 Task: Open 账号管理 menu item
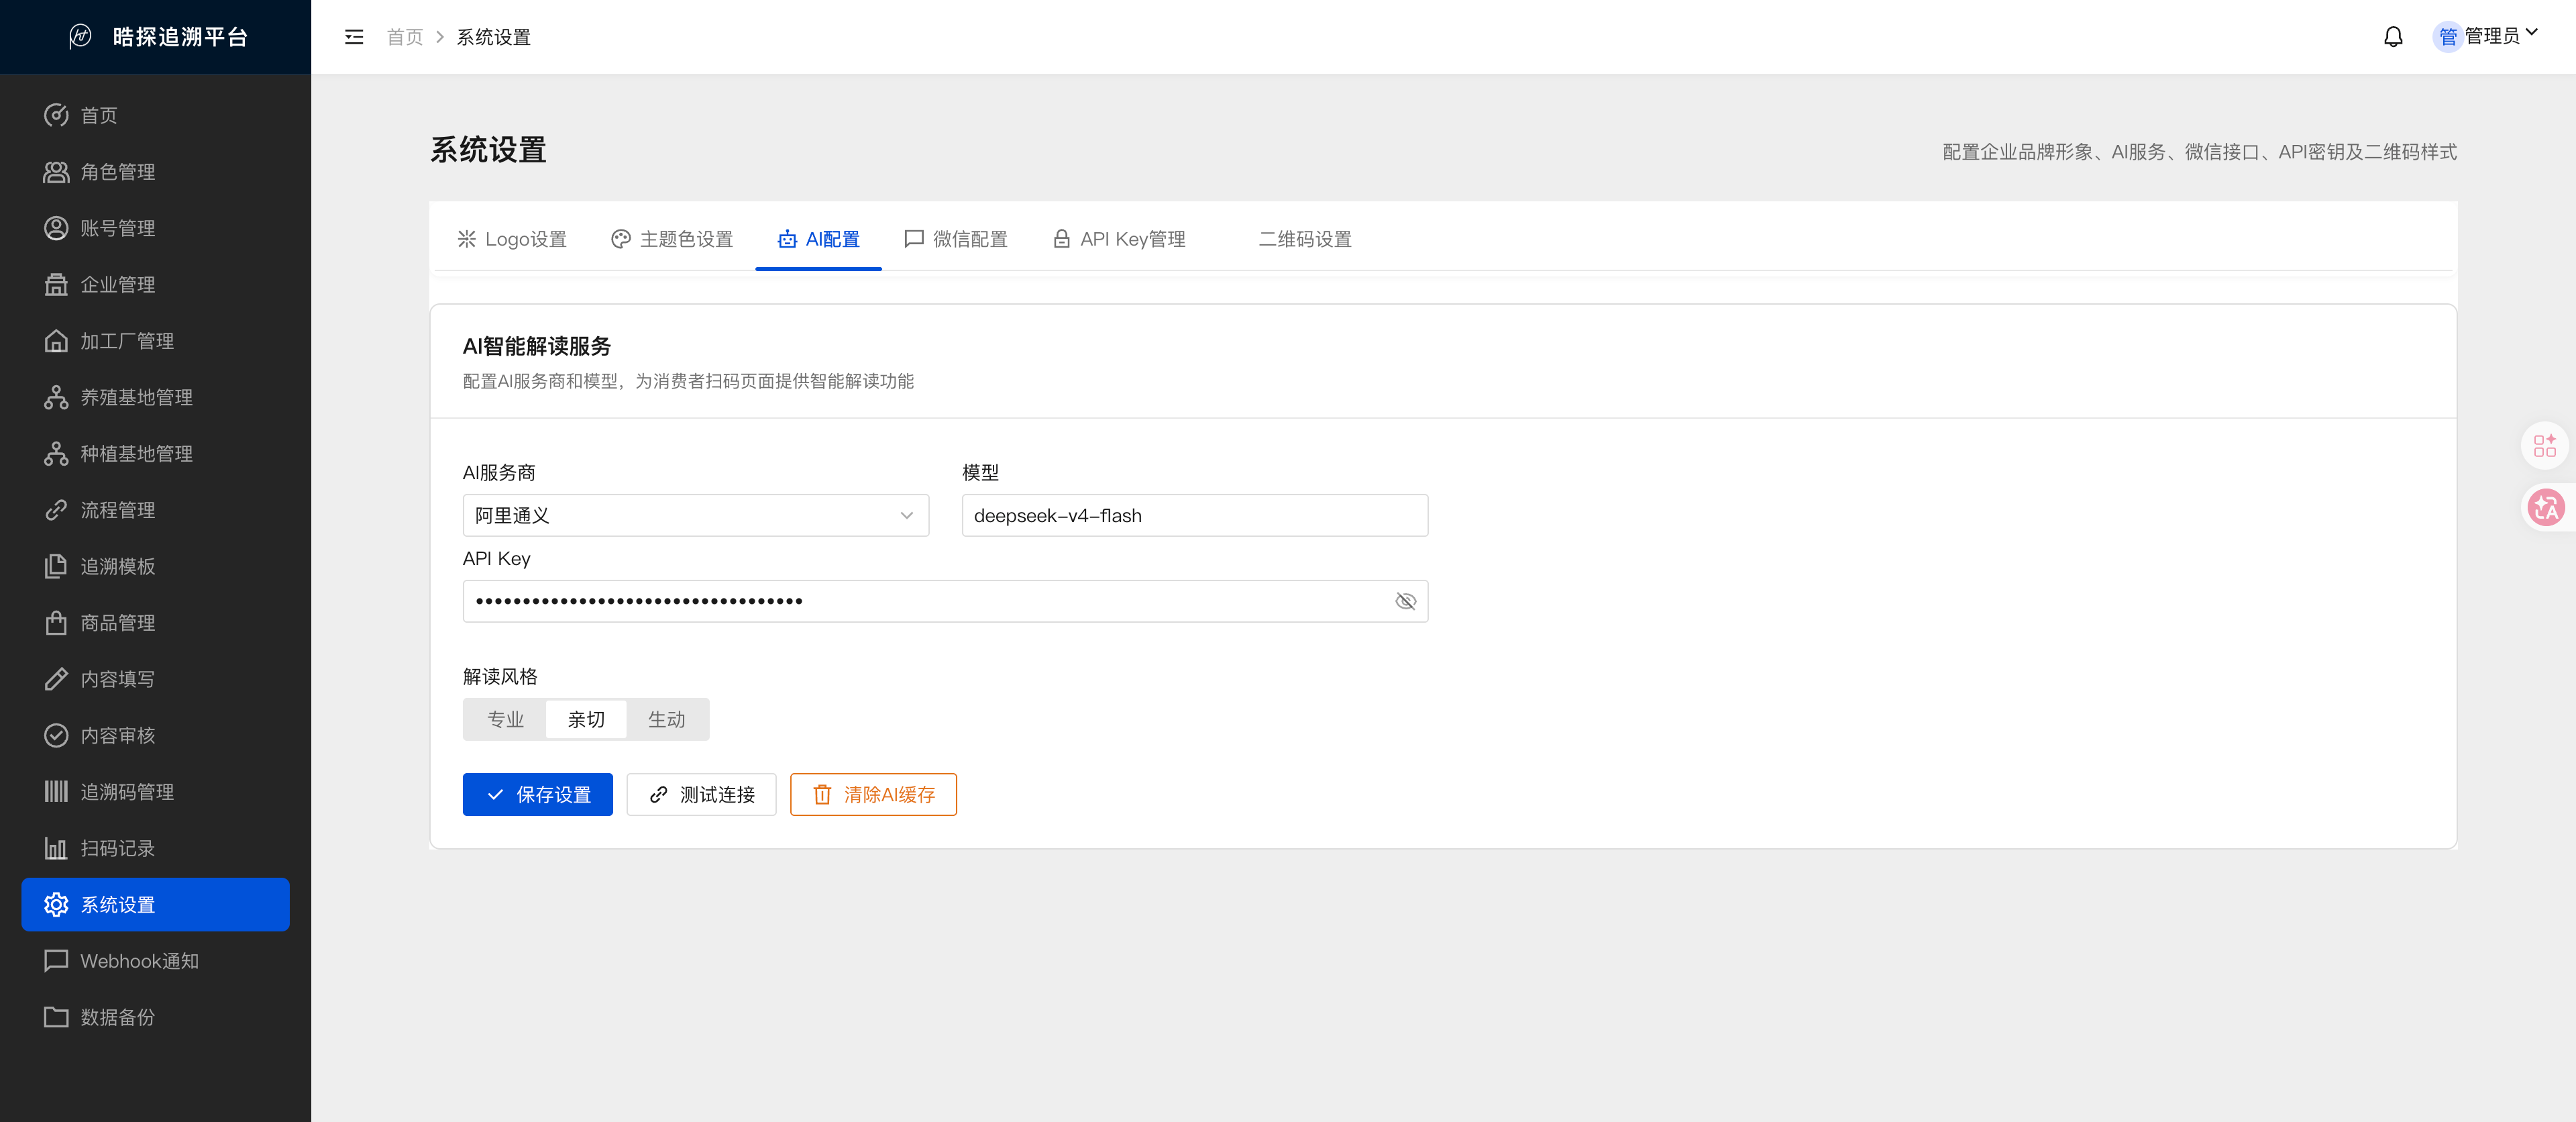155,228
